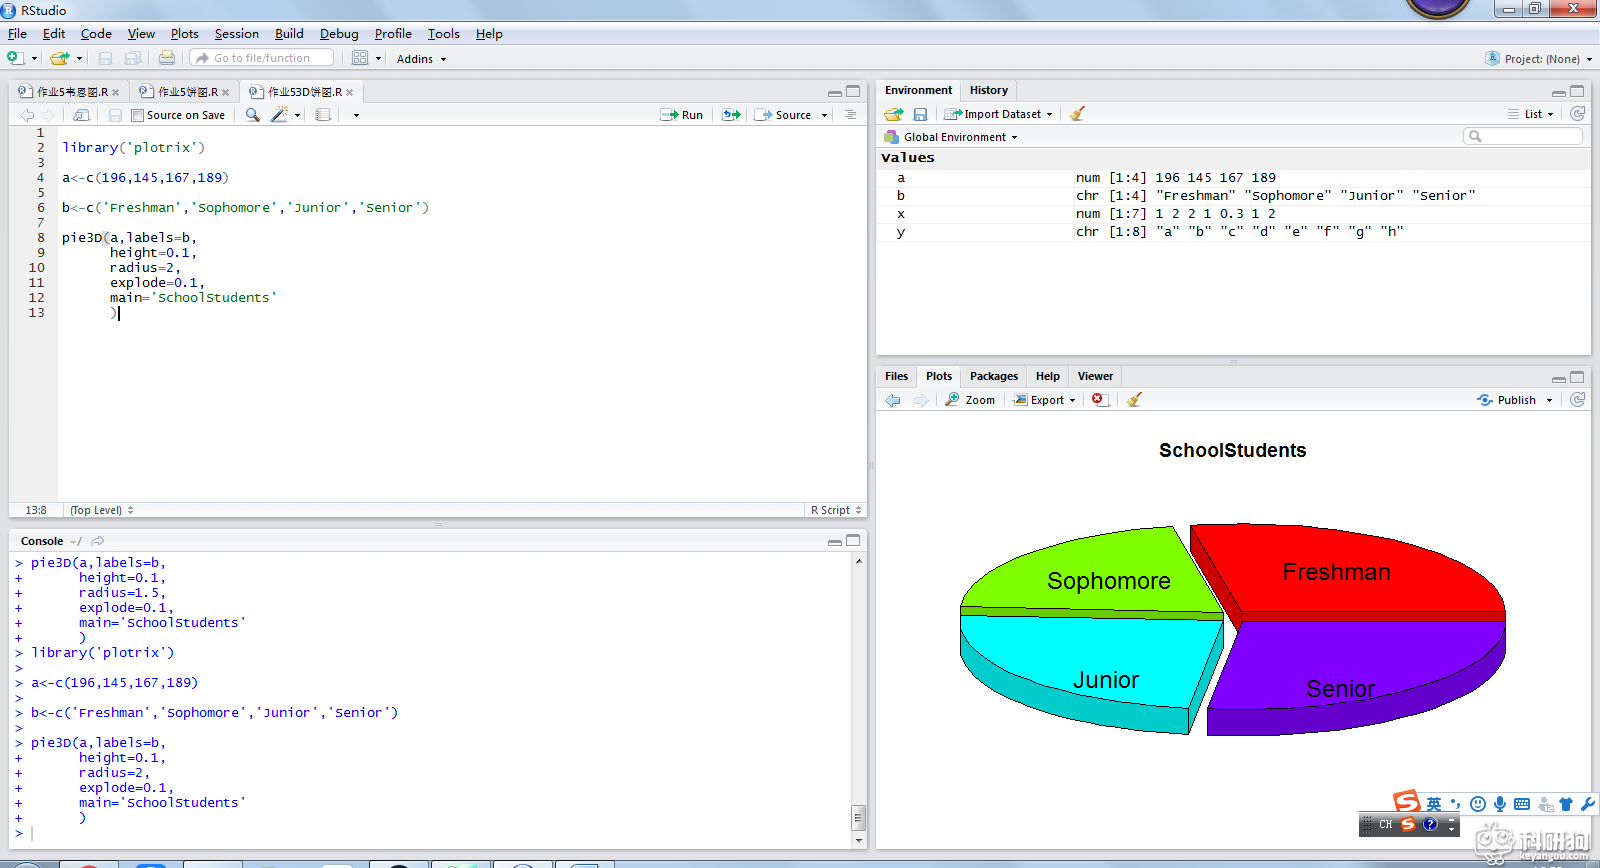Screen dimensions: 1600x868
Task: Click the Go to file/function field
Action: (263, 58)
